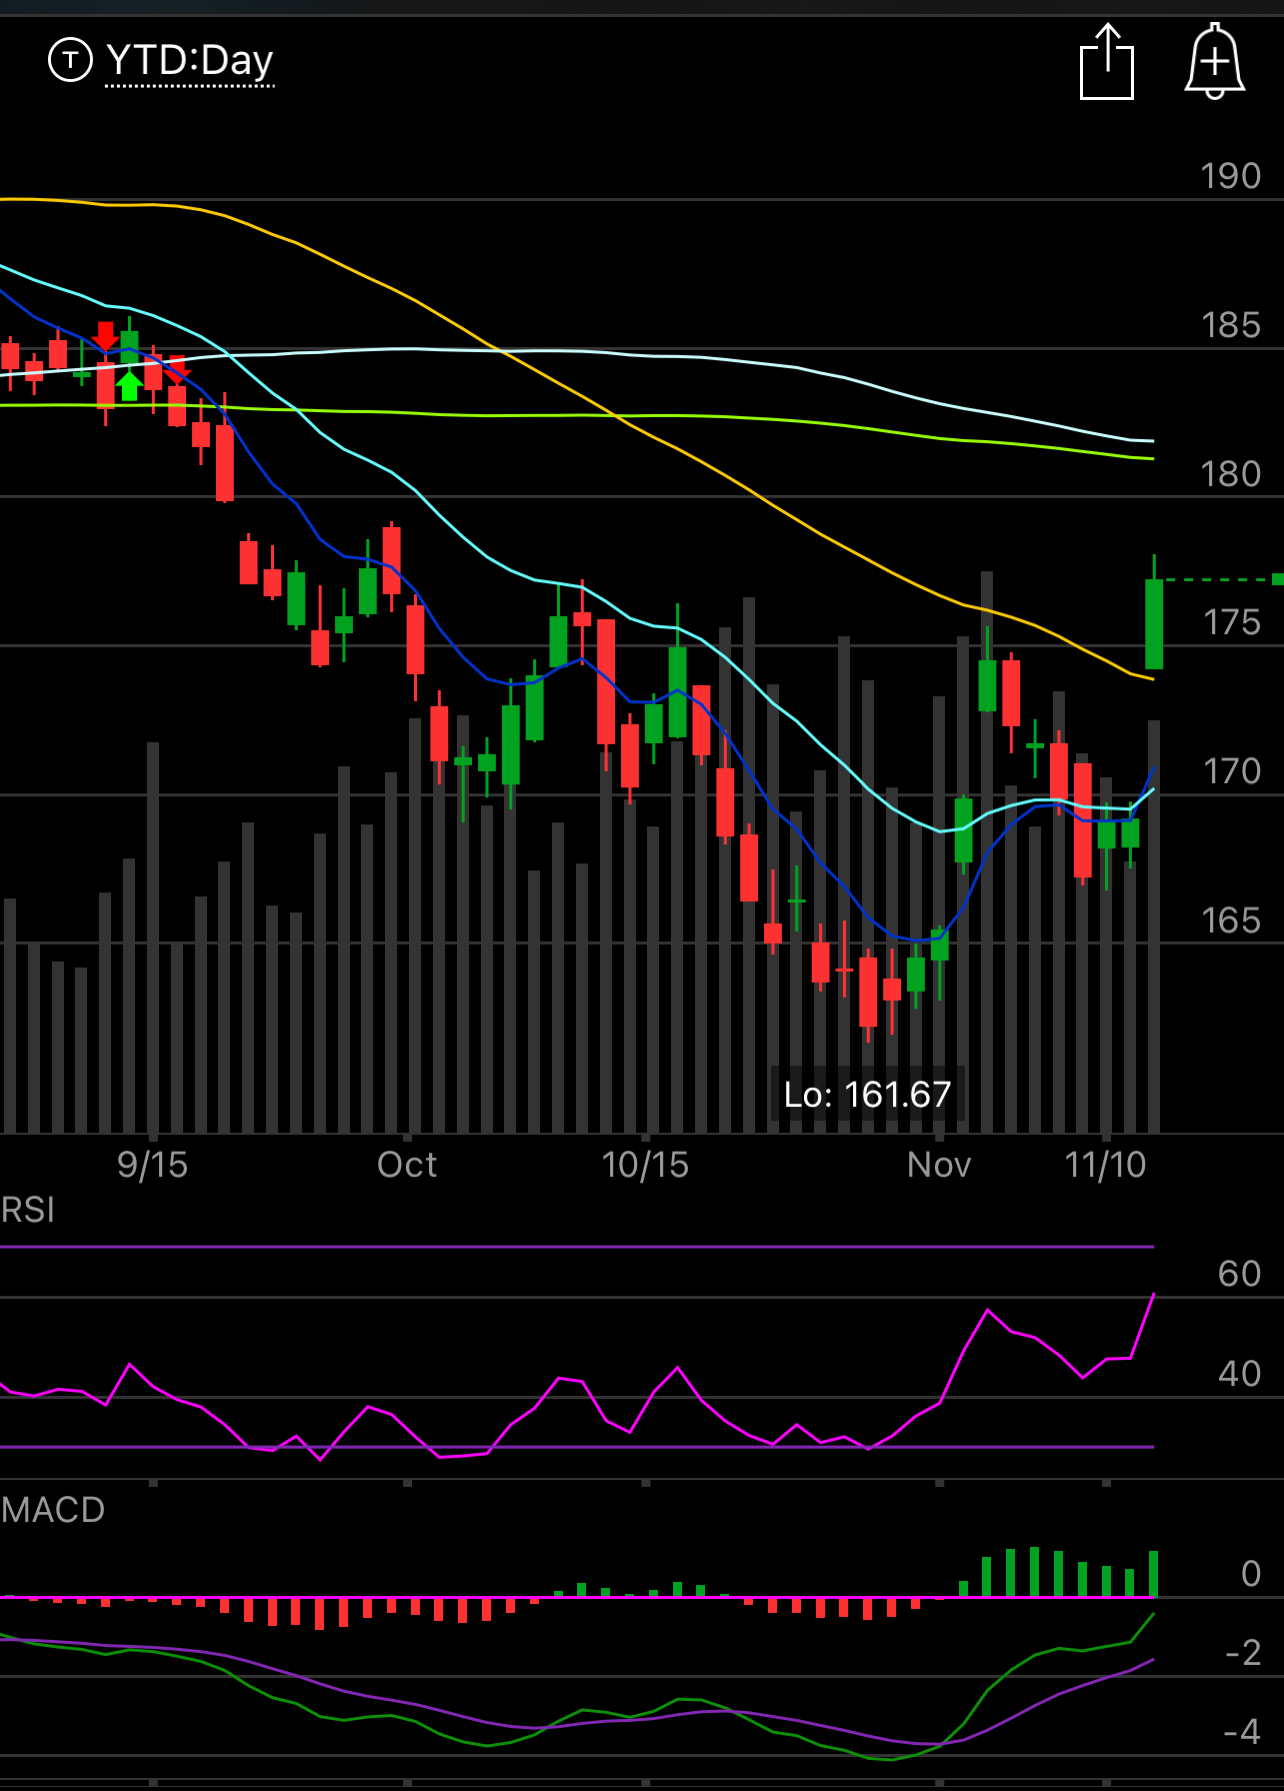
Task: Click the RSI 60 level label
Action: [1240, 1274]
